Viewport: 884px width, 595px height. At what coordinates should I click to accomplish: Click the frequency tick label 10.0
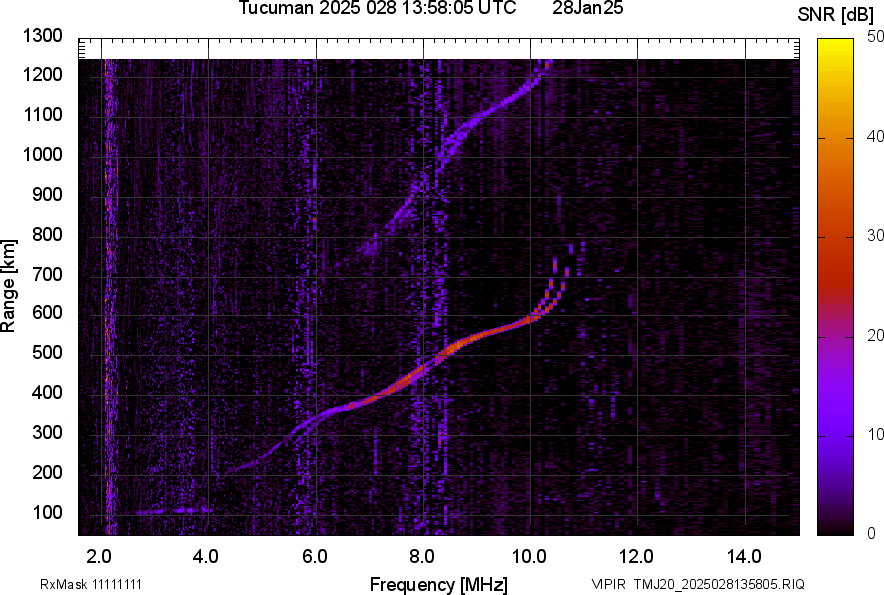click(x=528, y=557)
